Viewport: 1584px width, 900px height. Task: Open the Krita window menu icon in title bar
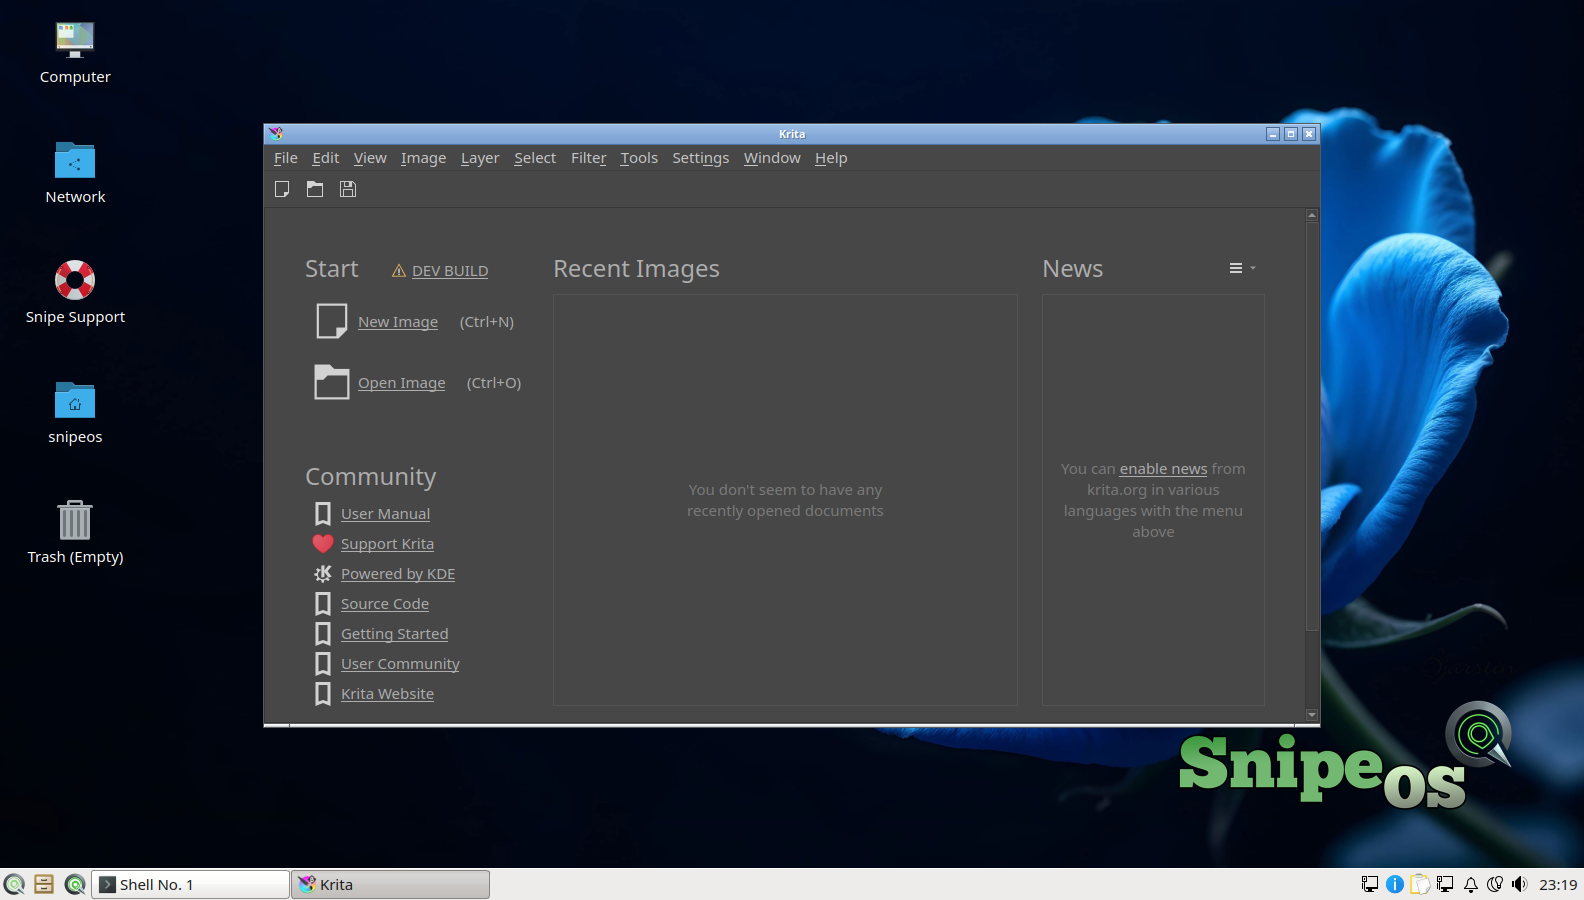(x=276, y=133)
